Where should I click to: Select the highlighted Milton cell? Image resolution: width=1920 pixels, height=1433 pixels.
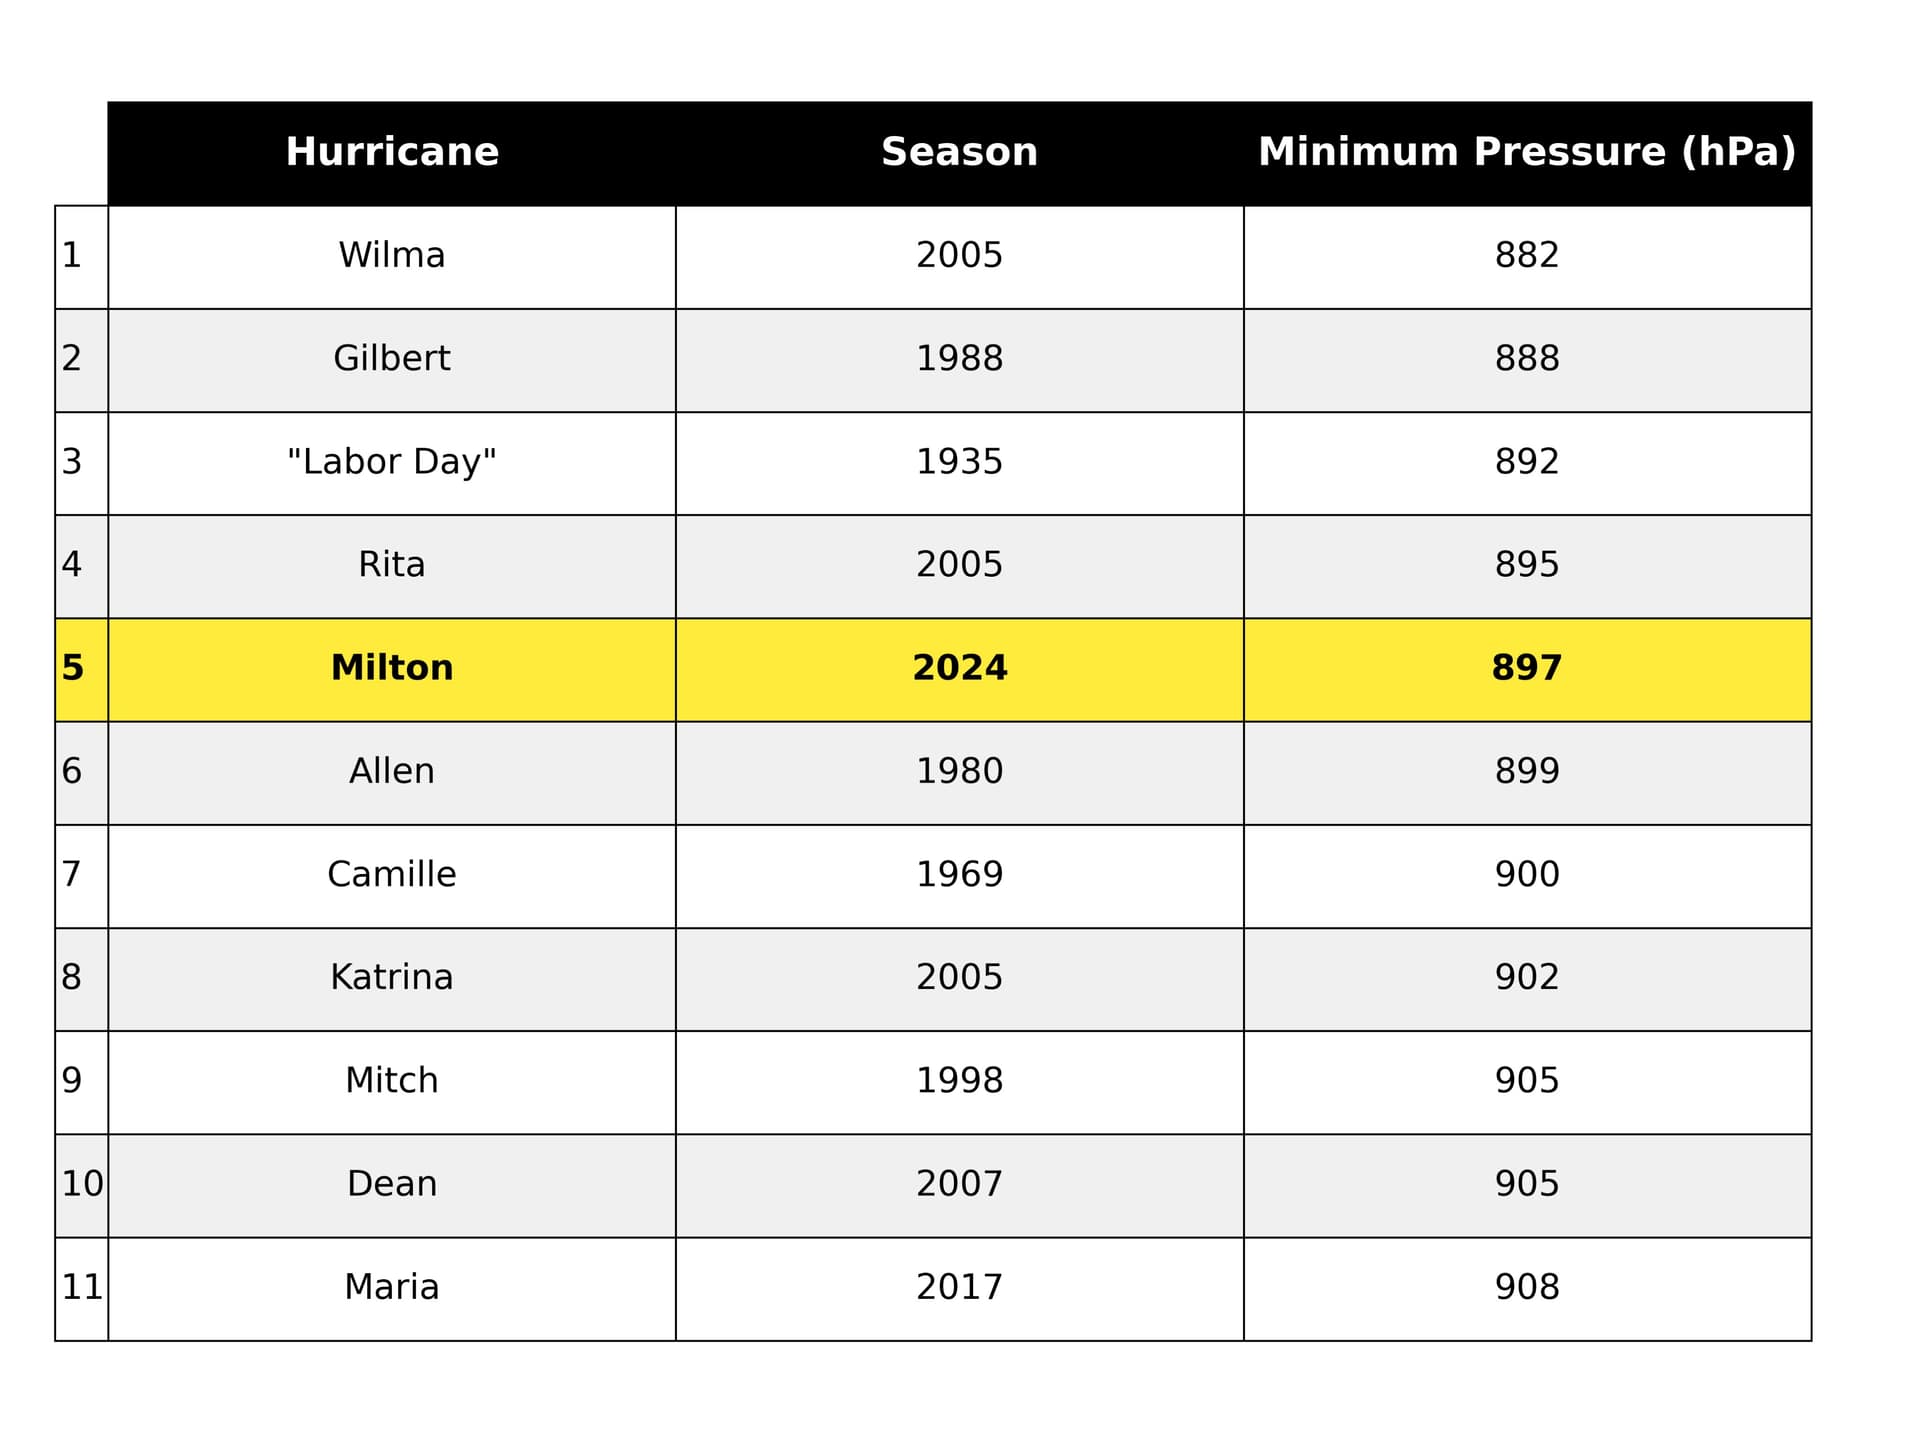[392, 670]
